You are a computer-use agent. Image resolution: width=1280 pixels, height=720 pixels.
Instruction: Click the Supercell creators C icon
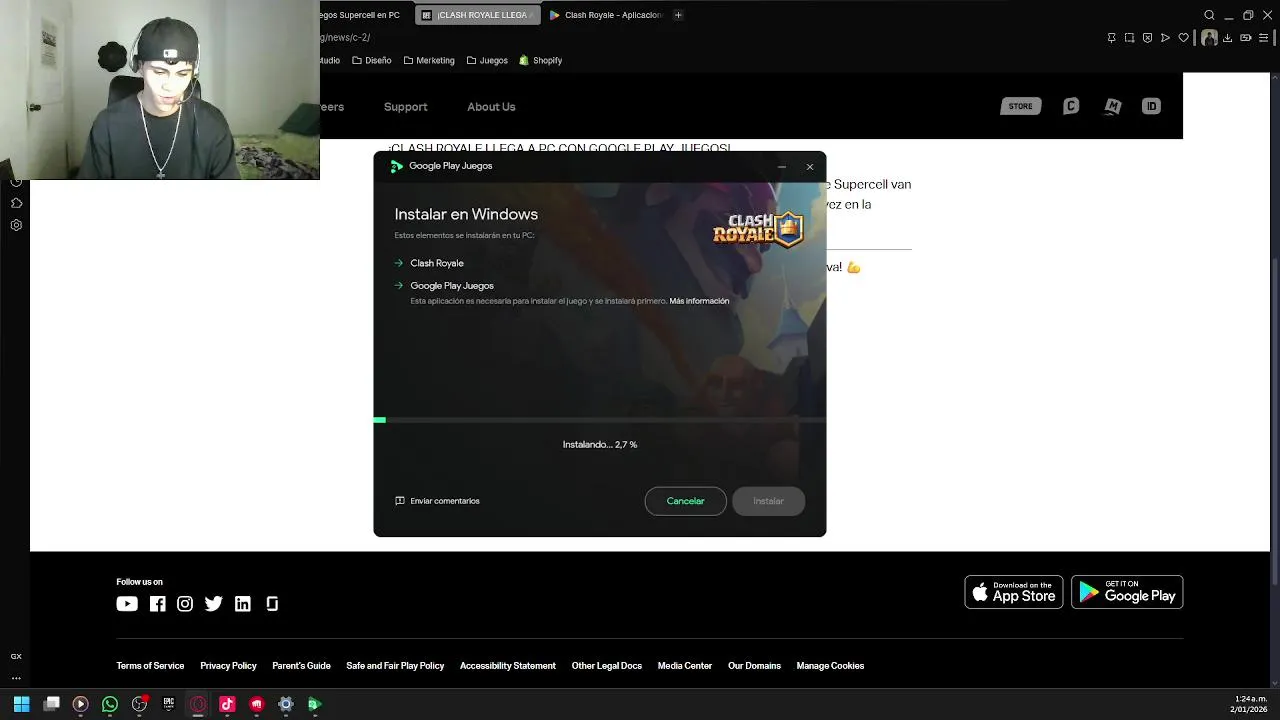(1071, 106)
